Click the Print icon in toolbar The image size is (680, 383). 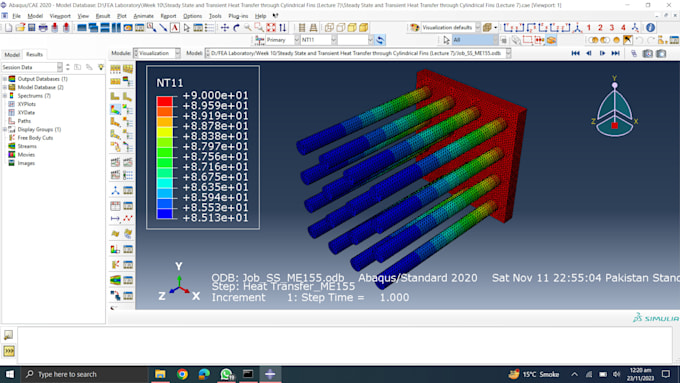(x=43, y=27)
